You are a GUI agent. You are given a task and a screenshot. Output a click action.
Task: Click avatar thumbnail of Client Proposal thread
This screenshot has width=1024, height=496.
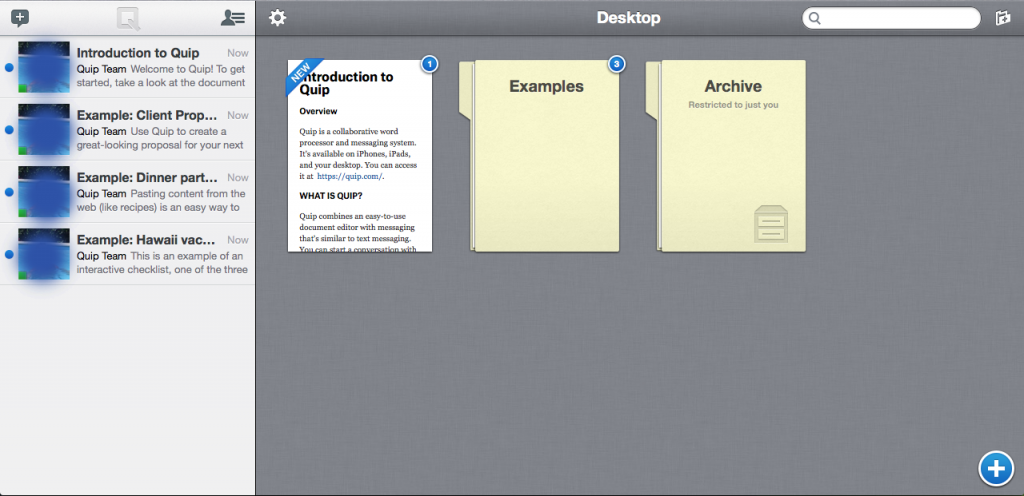point(44,129)
